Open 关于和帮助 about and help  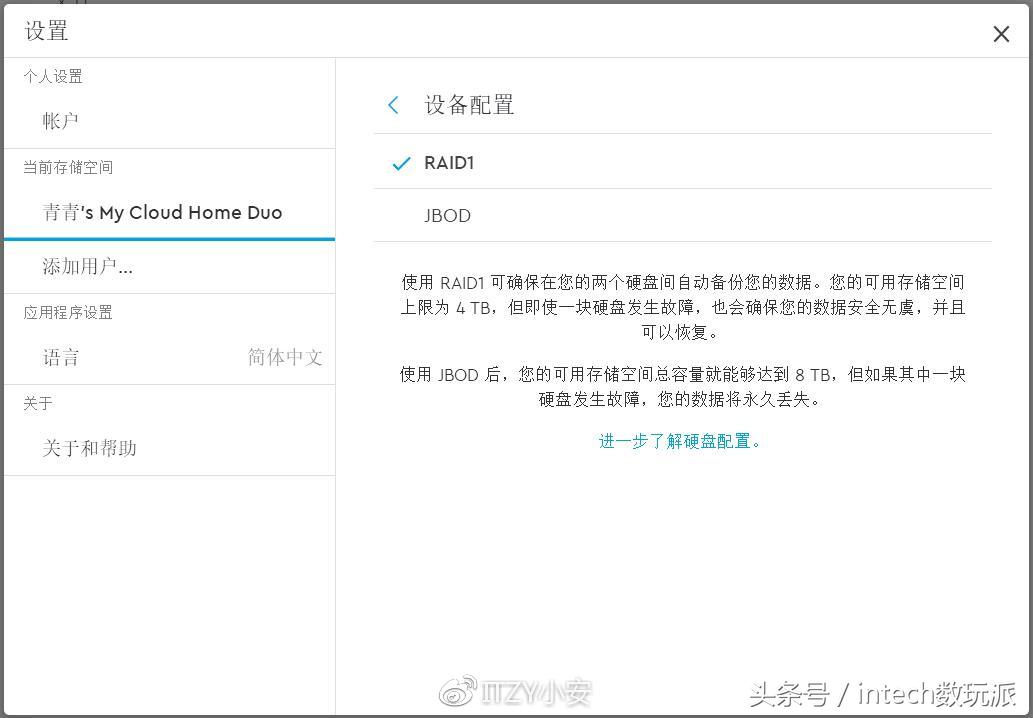(89, 448)
